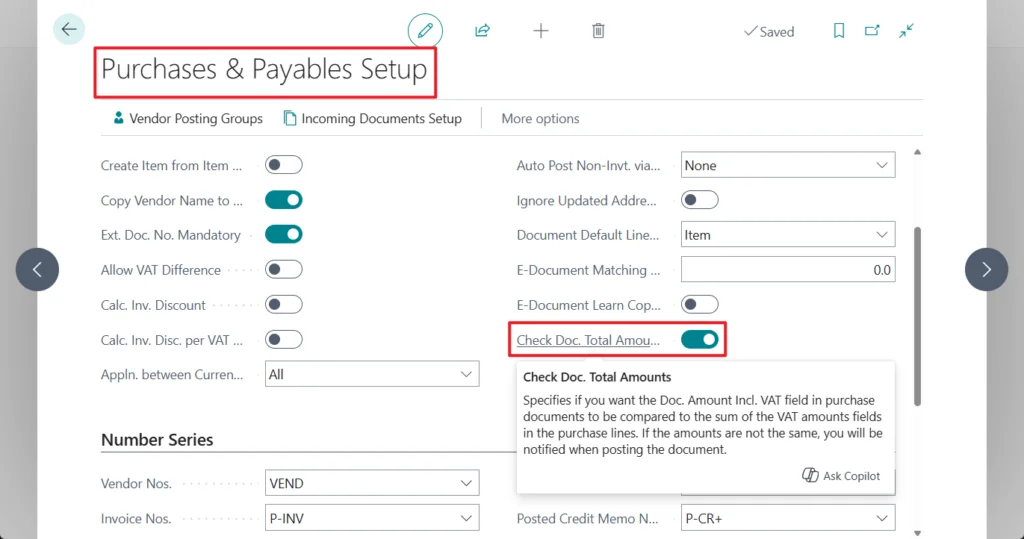Open the Vendor Nos. dropdown
Image resolution: width=1024 pixels, height=539 pixels.
[x=372, y=483]
